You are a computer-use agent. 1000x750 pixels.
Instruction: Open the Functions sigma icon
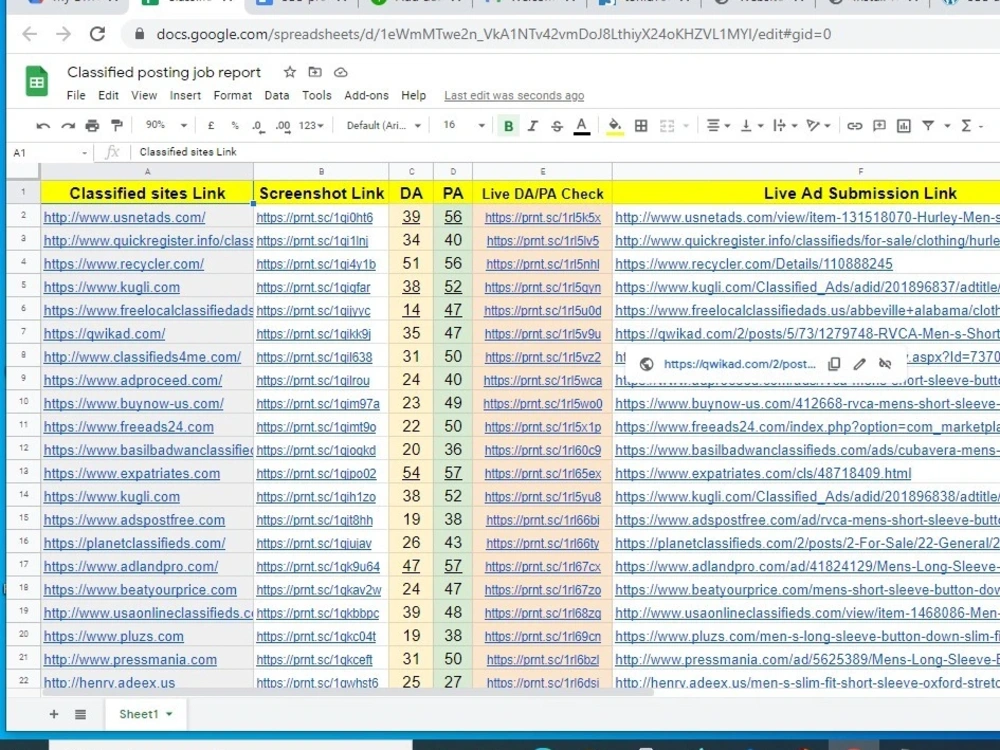coord(966,126)
